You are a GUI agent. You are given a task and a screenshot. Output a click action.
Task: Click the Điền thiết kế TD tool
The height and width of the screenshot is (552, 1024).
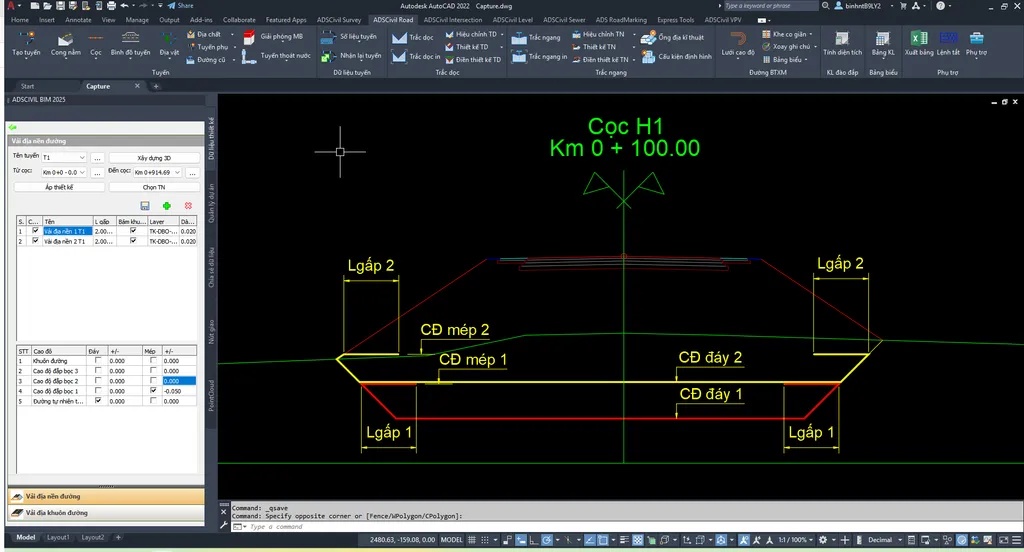(x=473, y=59)
